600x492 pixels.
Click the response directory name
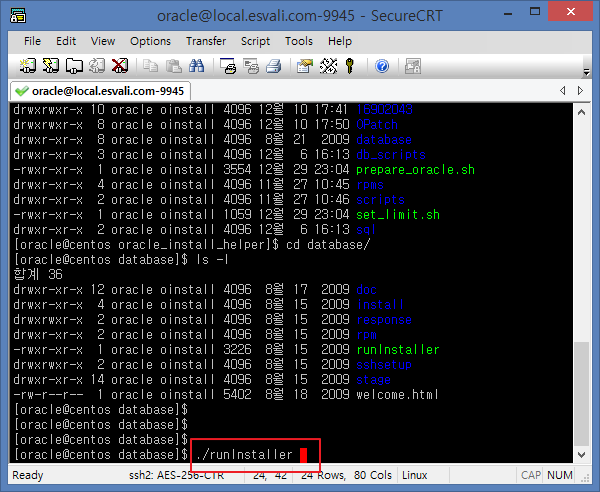coord(384,319)
